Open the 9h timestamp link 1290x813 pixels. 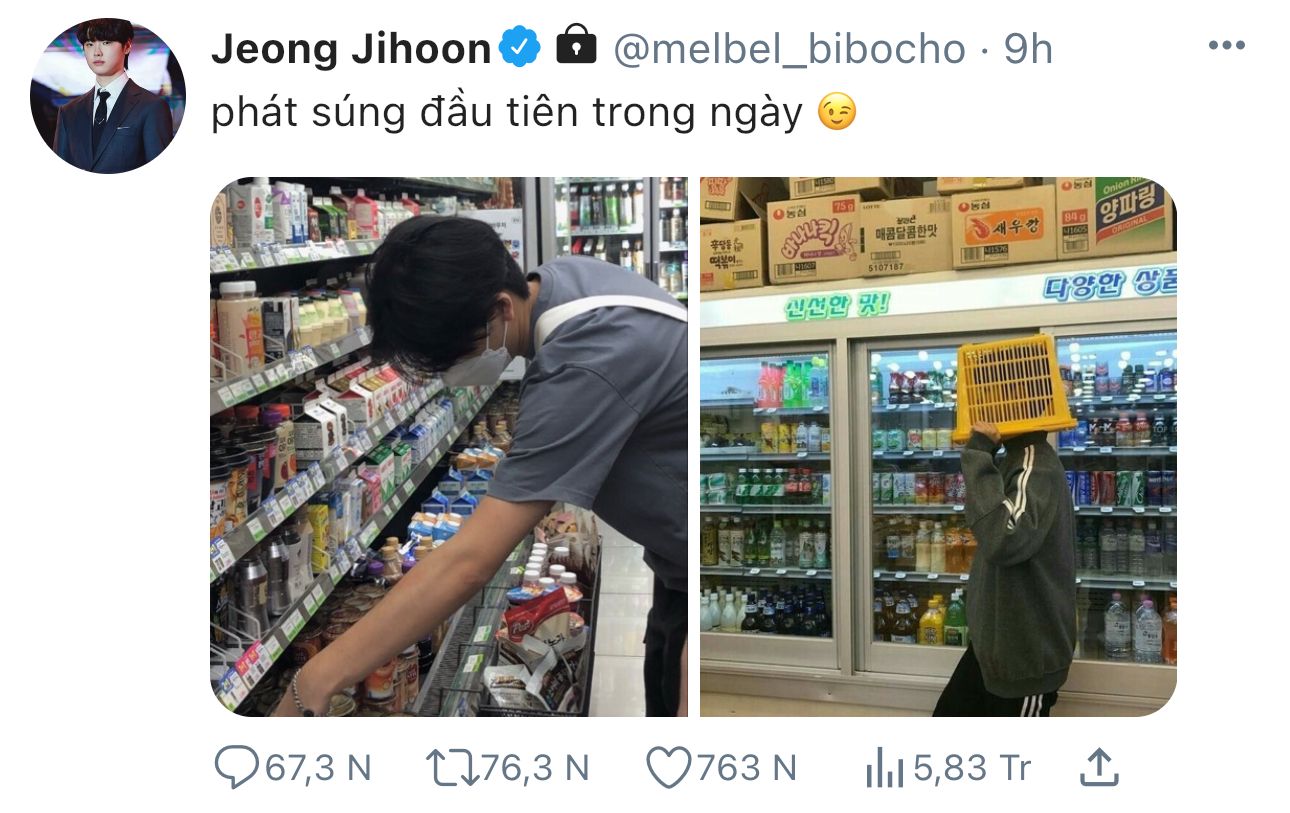click(1028, 48)
